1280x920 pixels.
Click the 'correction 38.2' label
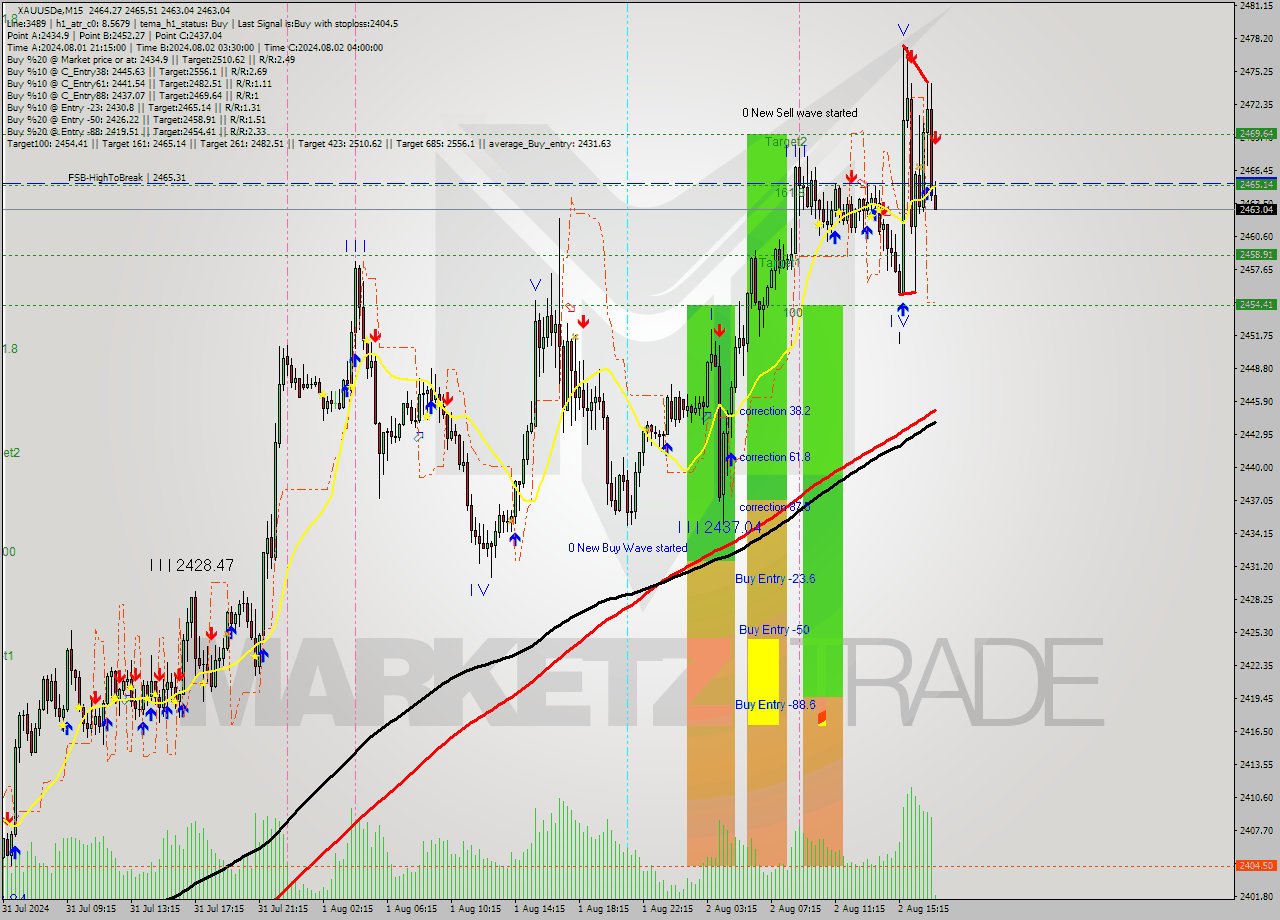click(x=775, y=411)
